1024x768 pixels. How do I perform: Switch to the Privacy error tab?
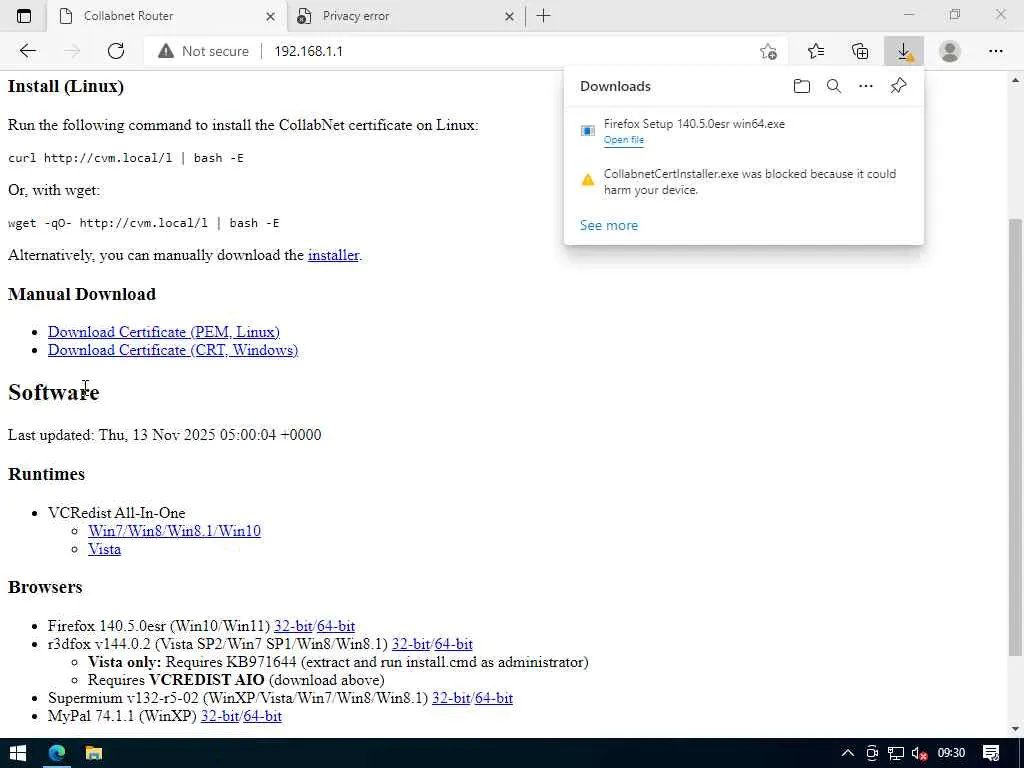click(405, 16)
